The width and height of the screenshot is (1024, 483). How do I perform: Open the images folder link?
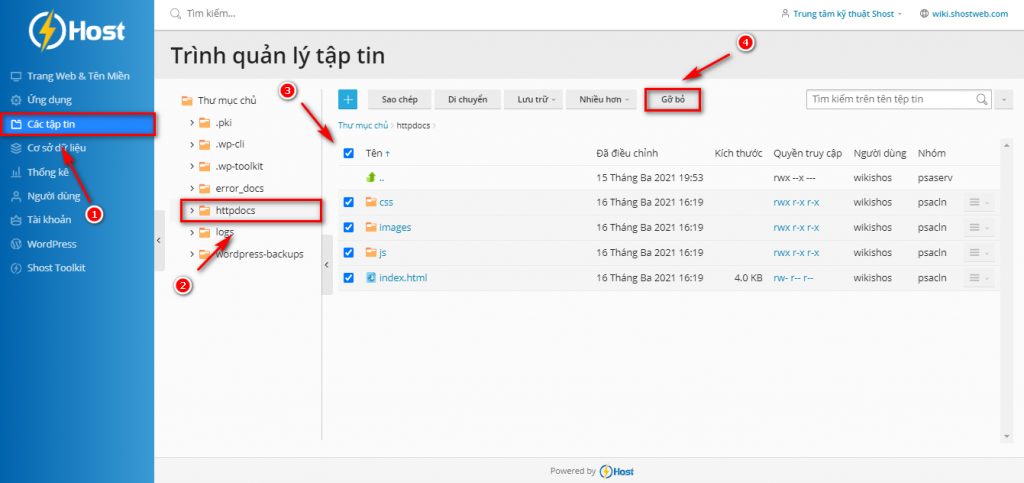(395, 227)
